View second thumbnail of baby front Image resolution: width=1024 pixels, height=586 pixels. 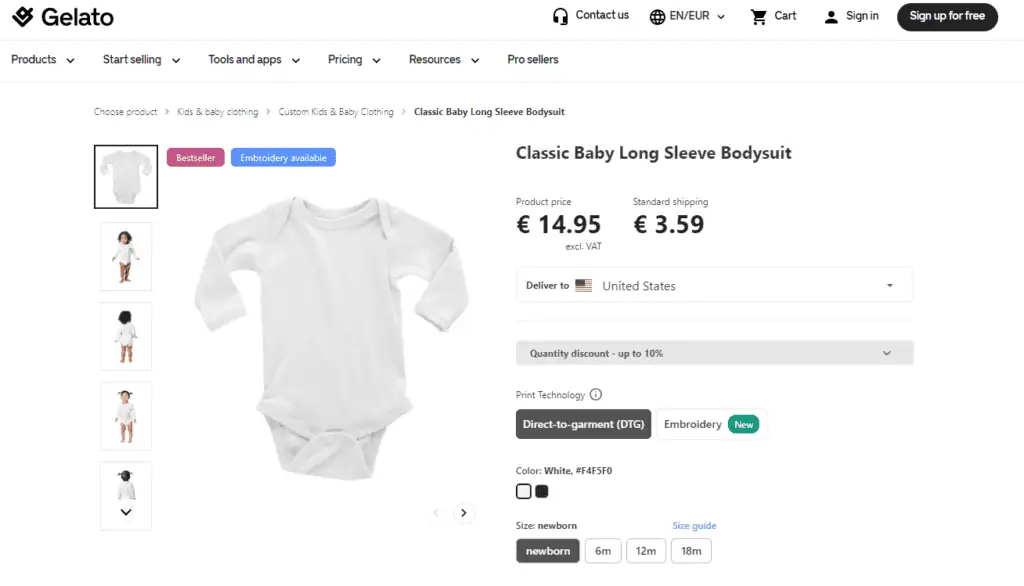tap(126, 257)
